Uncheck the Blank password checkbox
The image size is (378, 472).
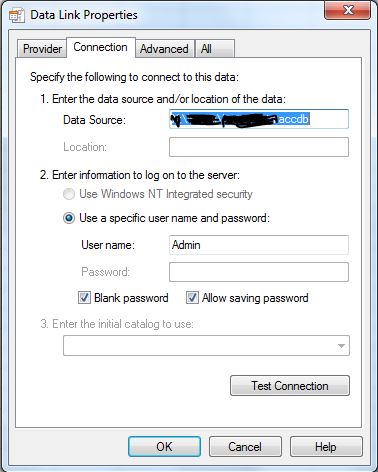pos(84,297)
